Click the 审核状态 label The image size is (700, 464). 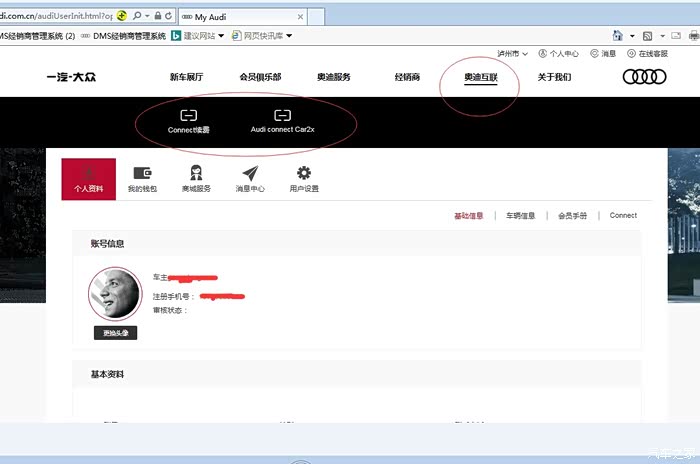click(x=170, y=310)
